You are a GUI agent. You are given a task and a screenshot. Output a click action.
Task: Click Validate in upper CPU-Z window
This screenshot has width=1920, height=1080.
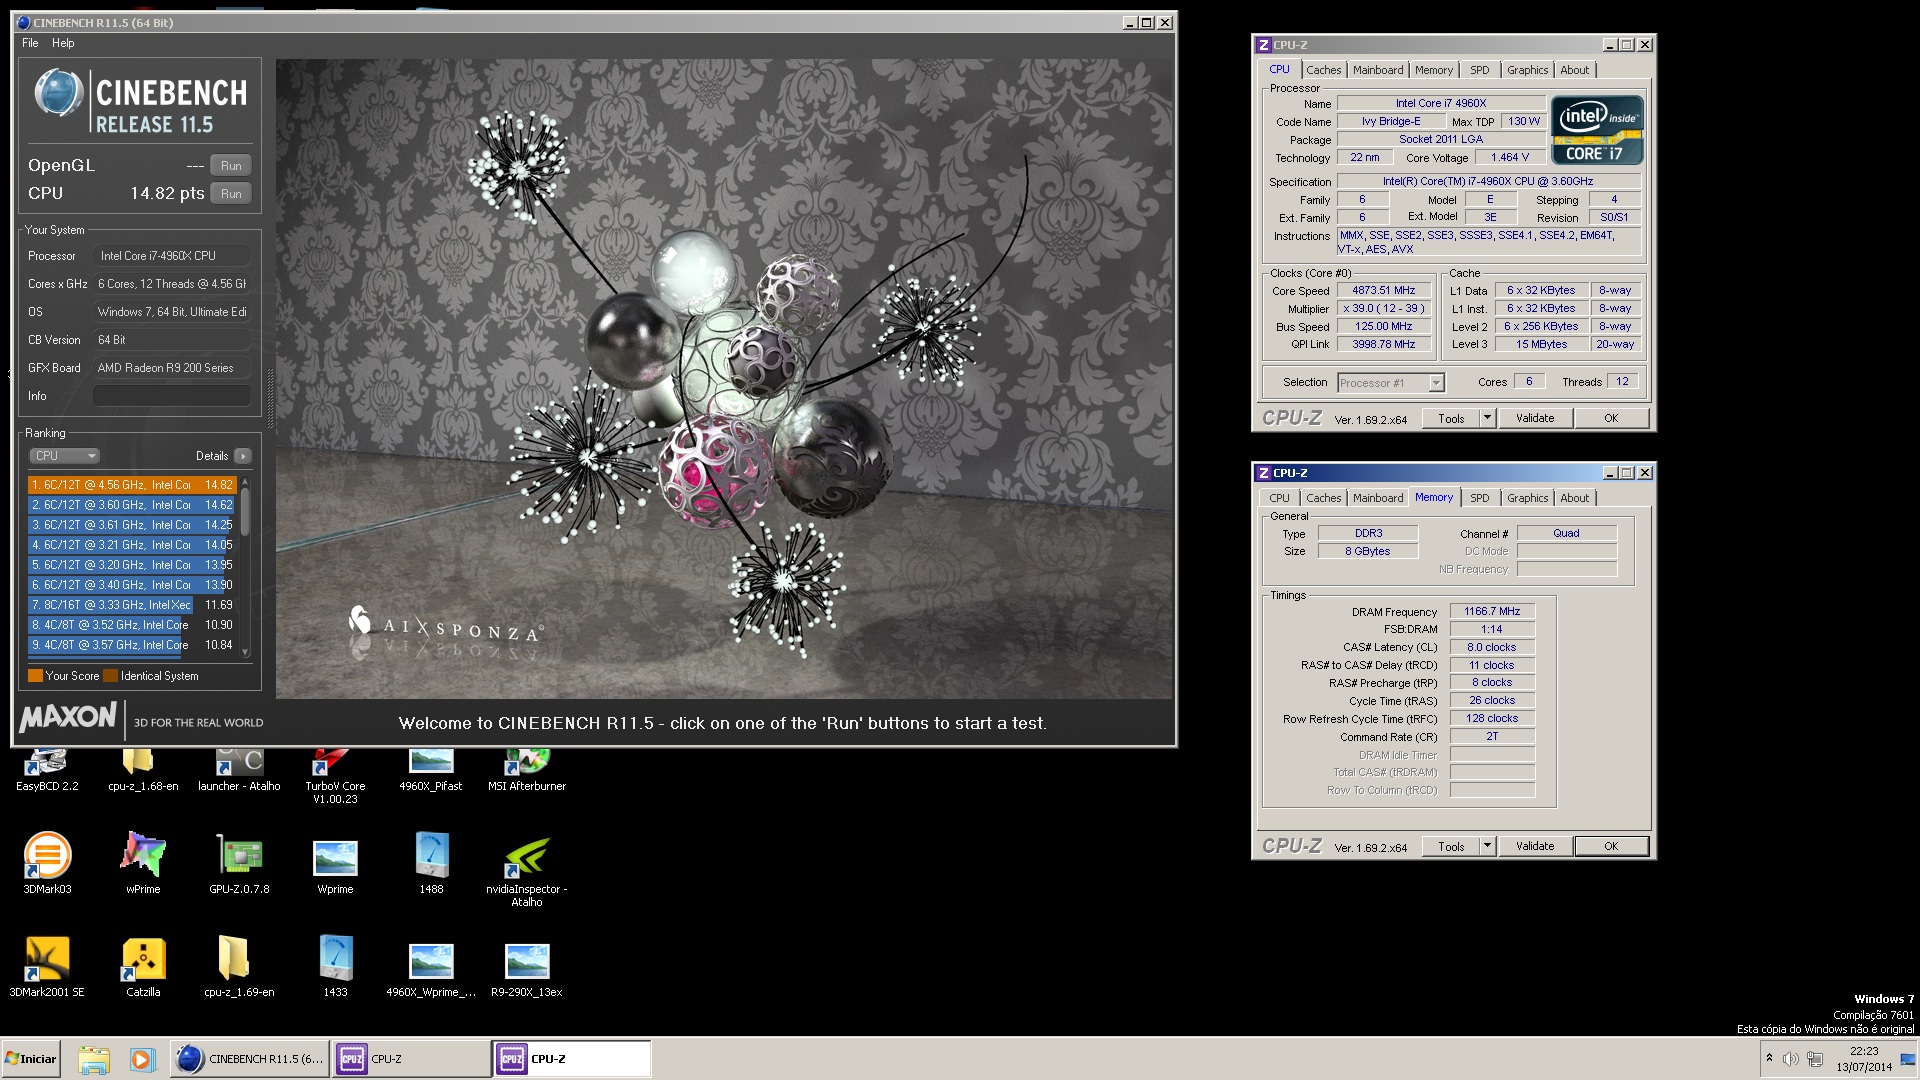(1535, 419)
